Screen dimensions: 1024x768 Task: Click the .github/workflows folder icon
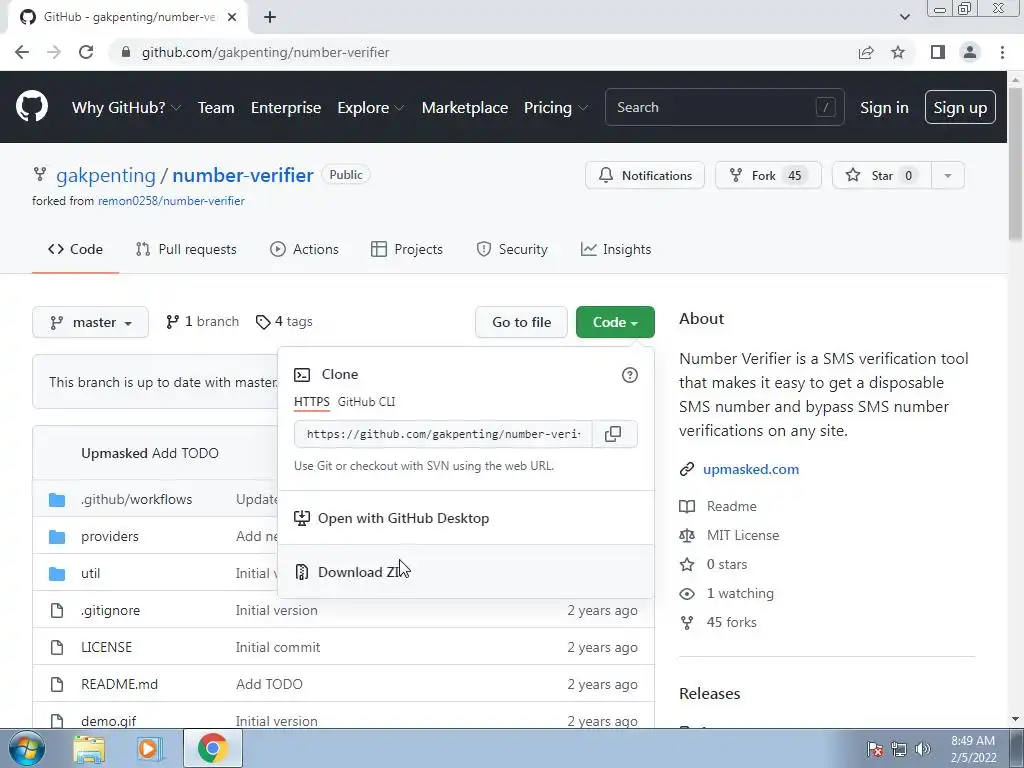click(x=57, y=500)
